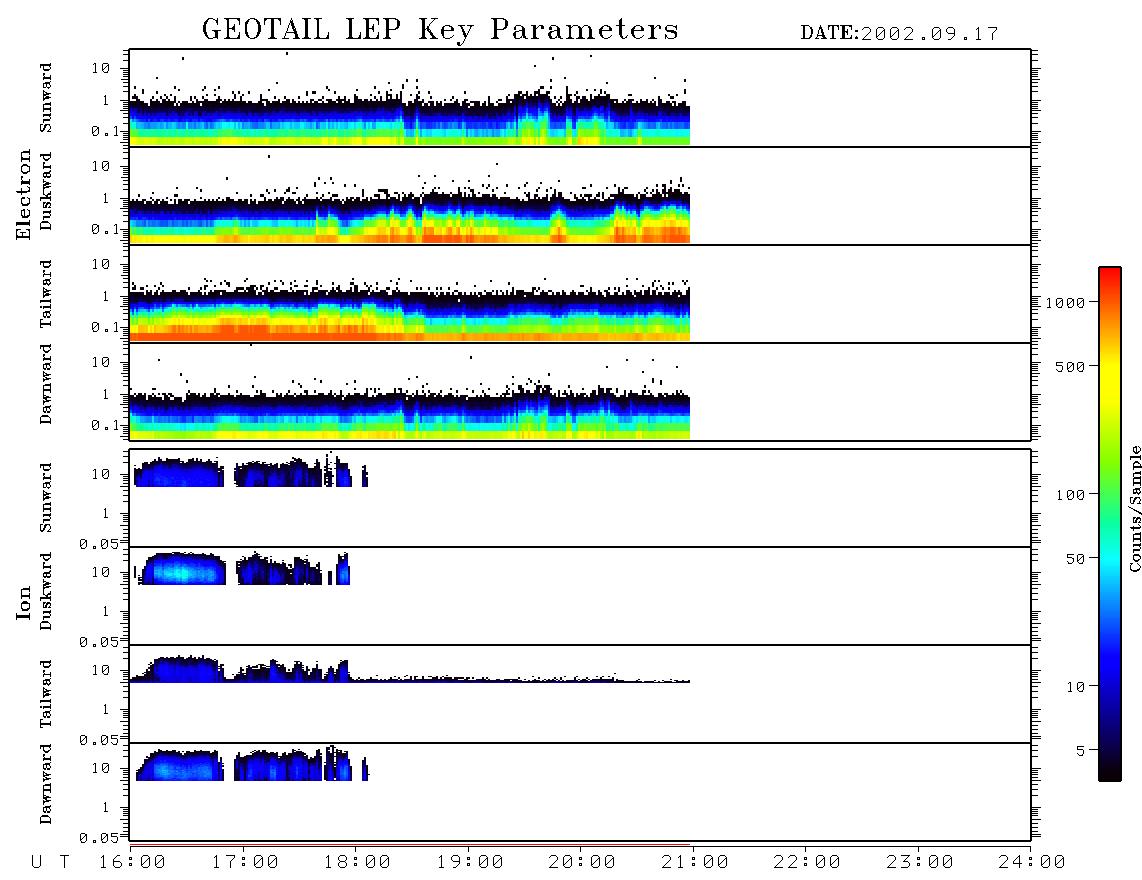Image resolution: width=1142 pixels, height=880 pixels.
Task: Click the colorbar 500 tick label
Action: pos(1070,366)
